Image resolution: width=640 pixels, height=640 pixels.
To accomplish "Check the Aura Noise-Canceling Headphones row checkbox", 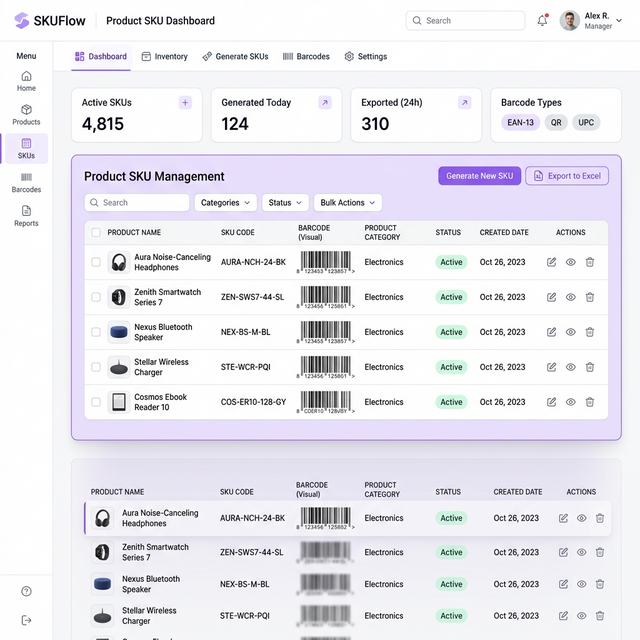I will 96,262.
